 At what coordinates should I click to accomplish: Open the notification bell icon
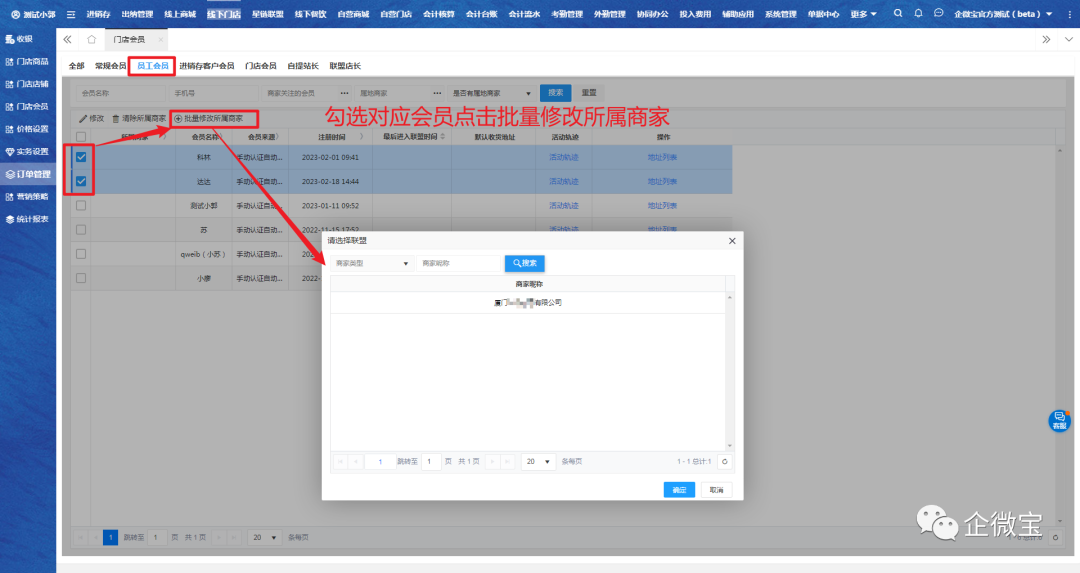(x=918, y=14)
